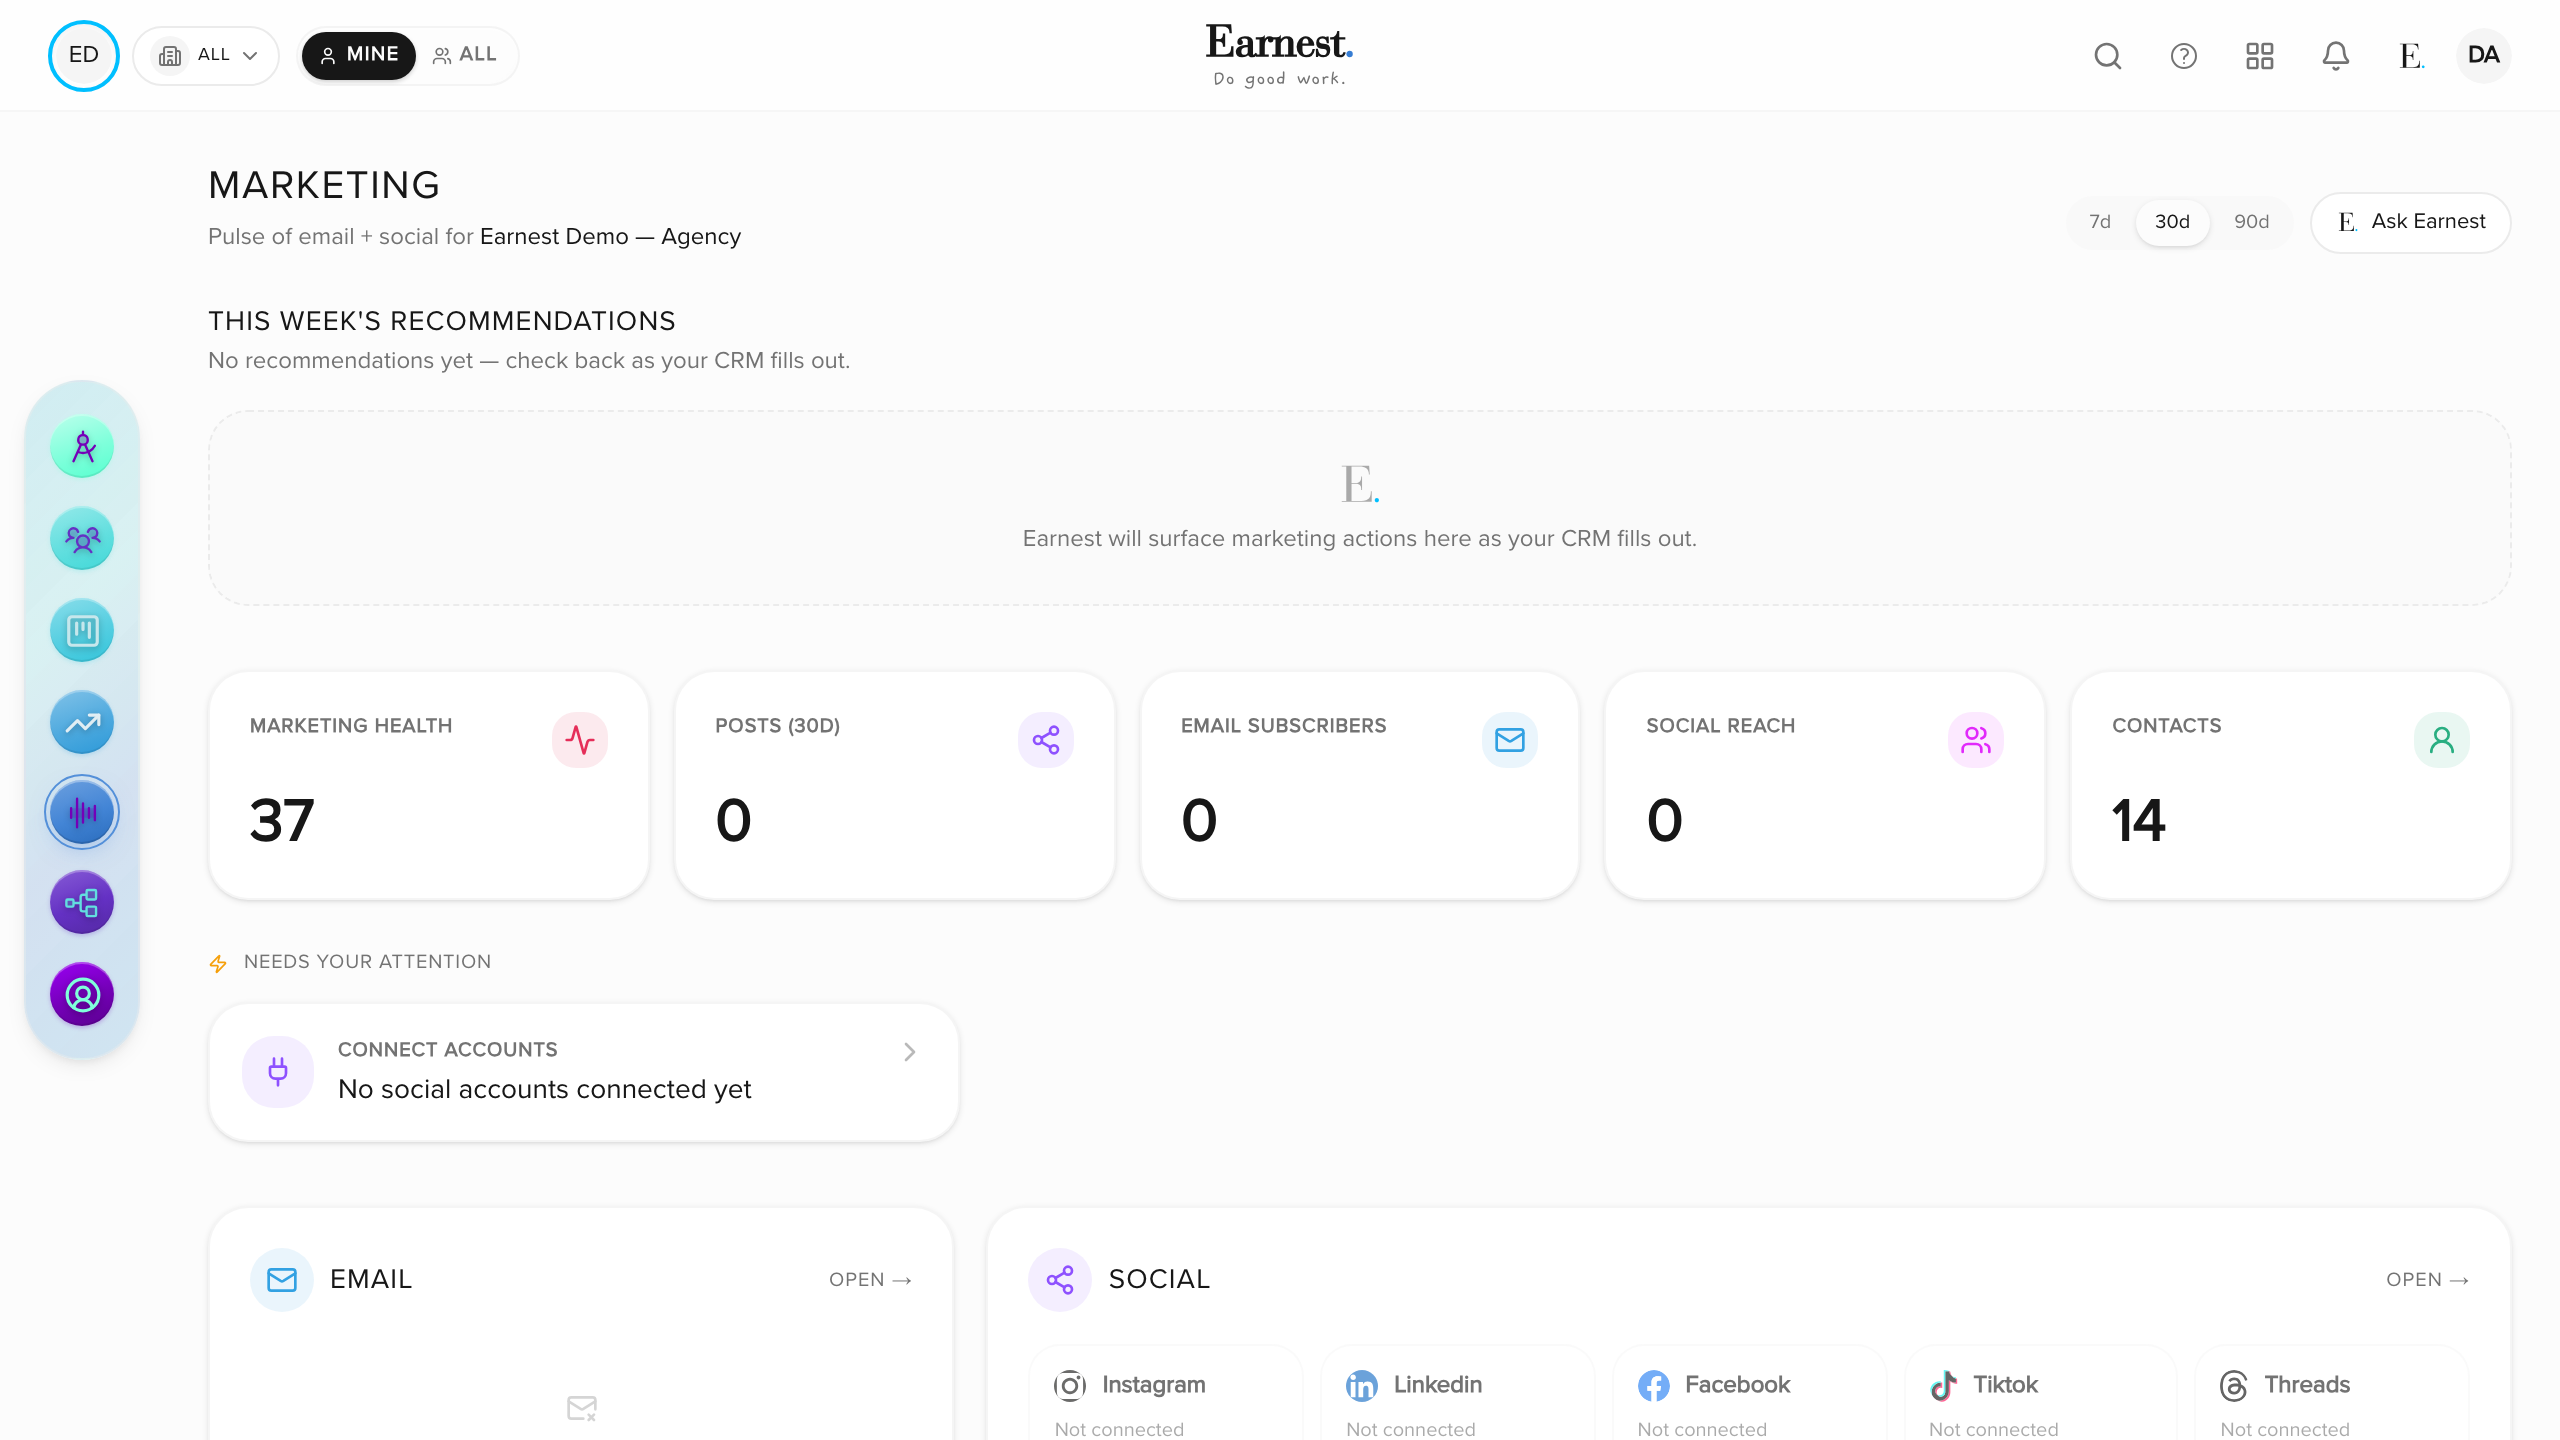
Task: Click the Social section share icon
Action: coord(1060,1280)
